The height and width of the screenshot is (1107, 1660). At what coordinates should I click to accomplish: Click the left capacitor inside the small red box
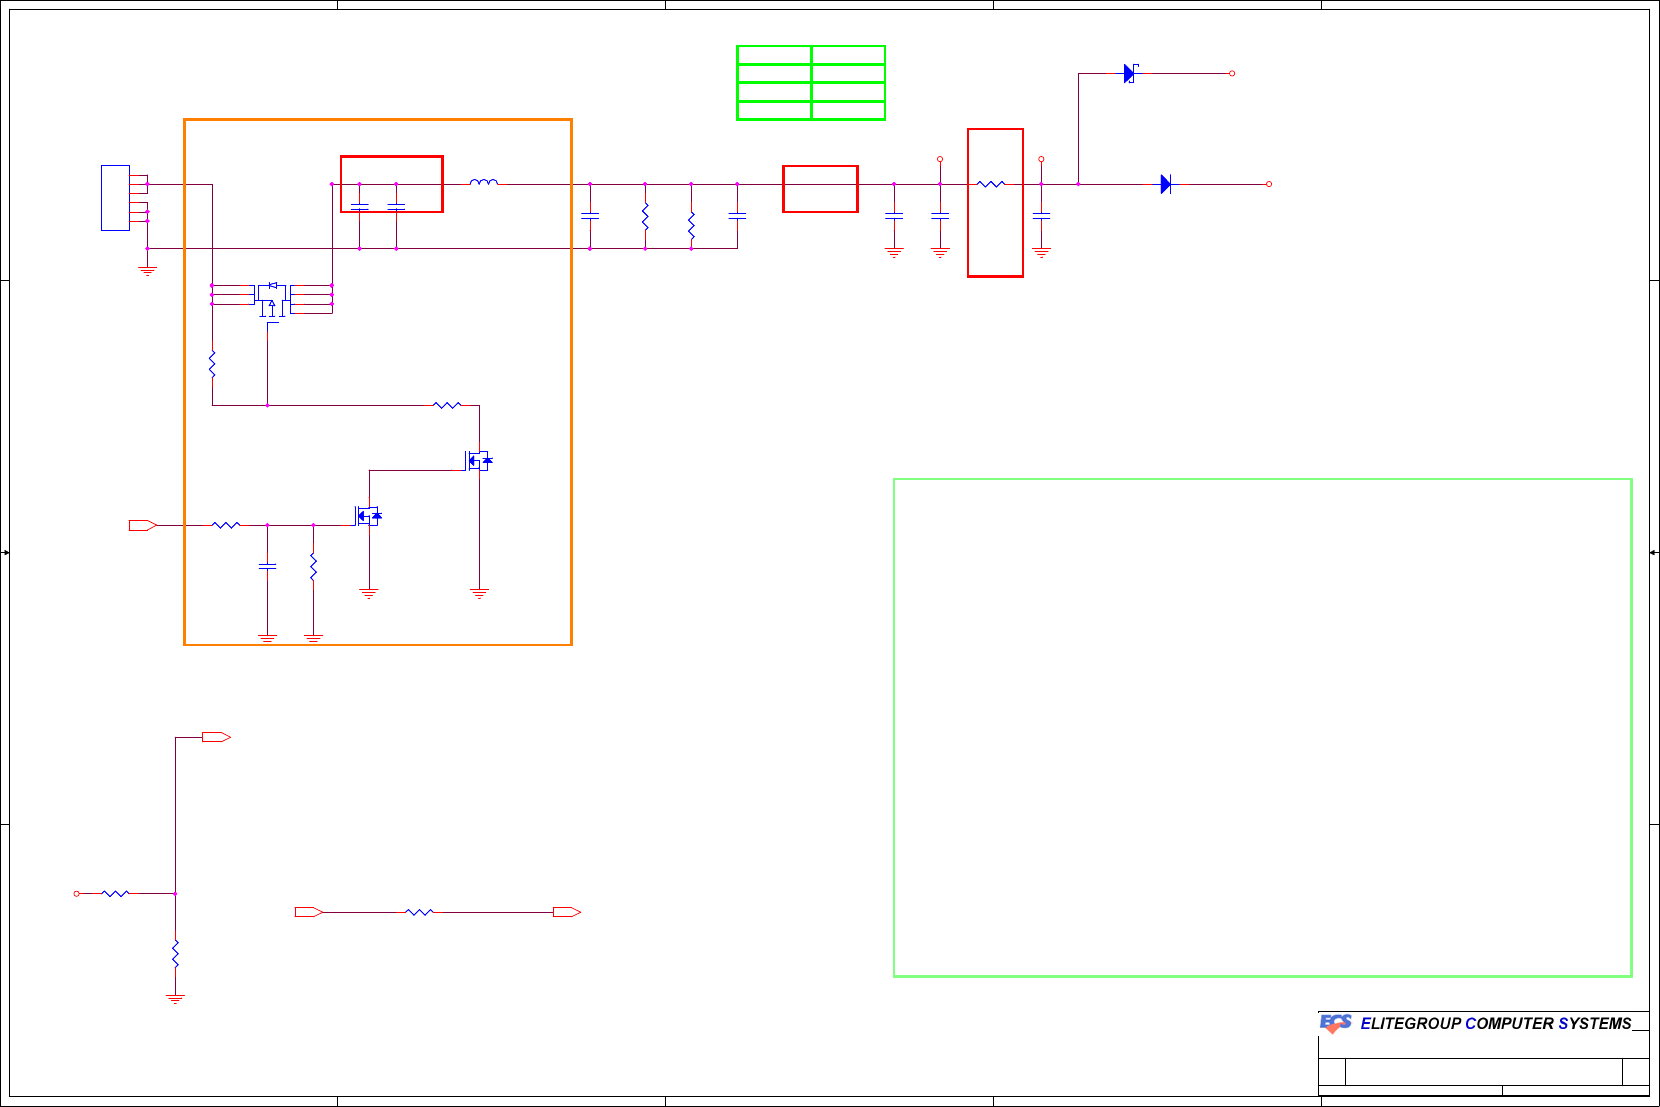[x=359, y=206]
